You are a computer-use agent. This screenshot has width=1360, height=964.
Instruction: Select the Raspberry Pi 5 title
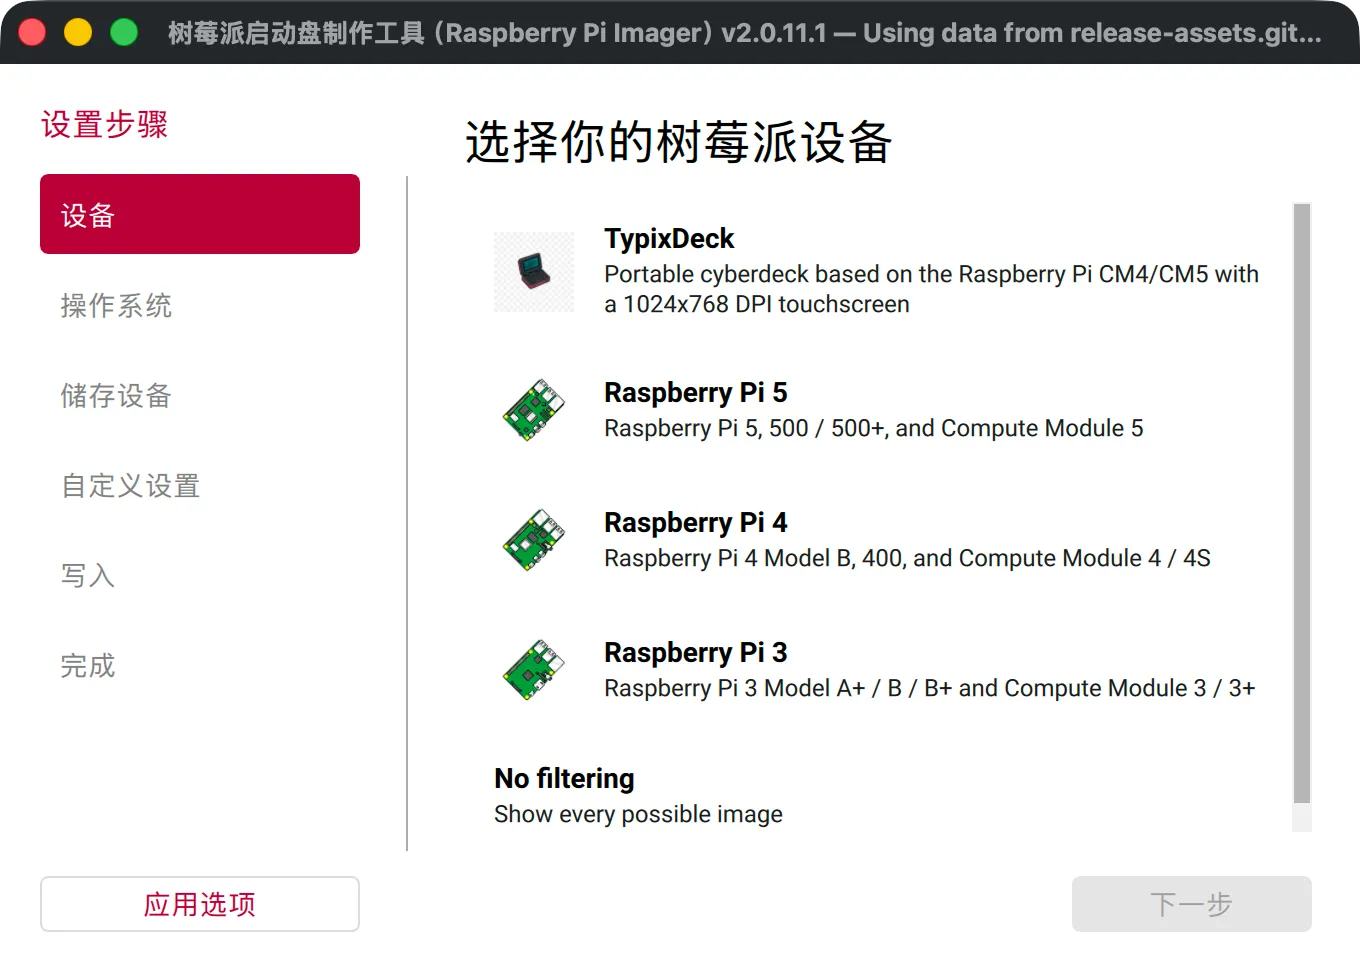[x=696, y=392]
